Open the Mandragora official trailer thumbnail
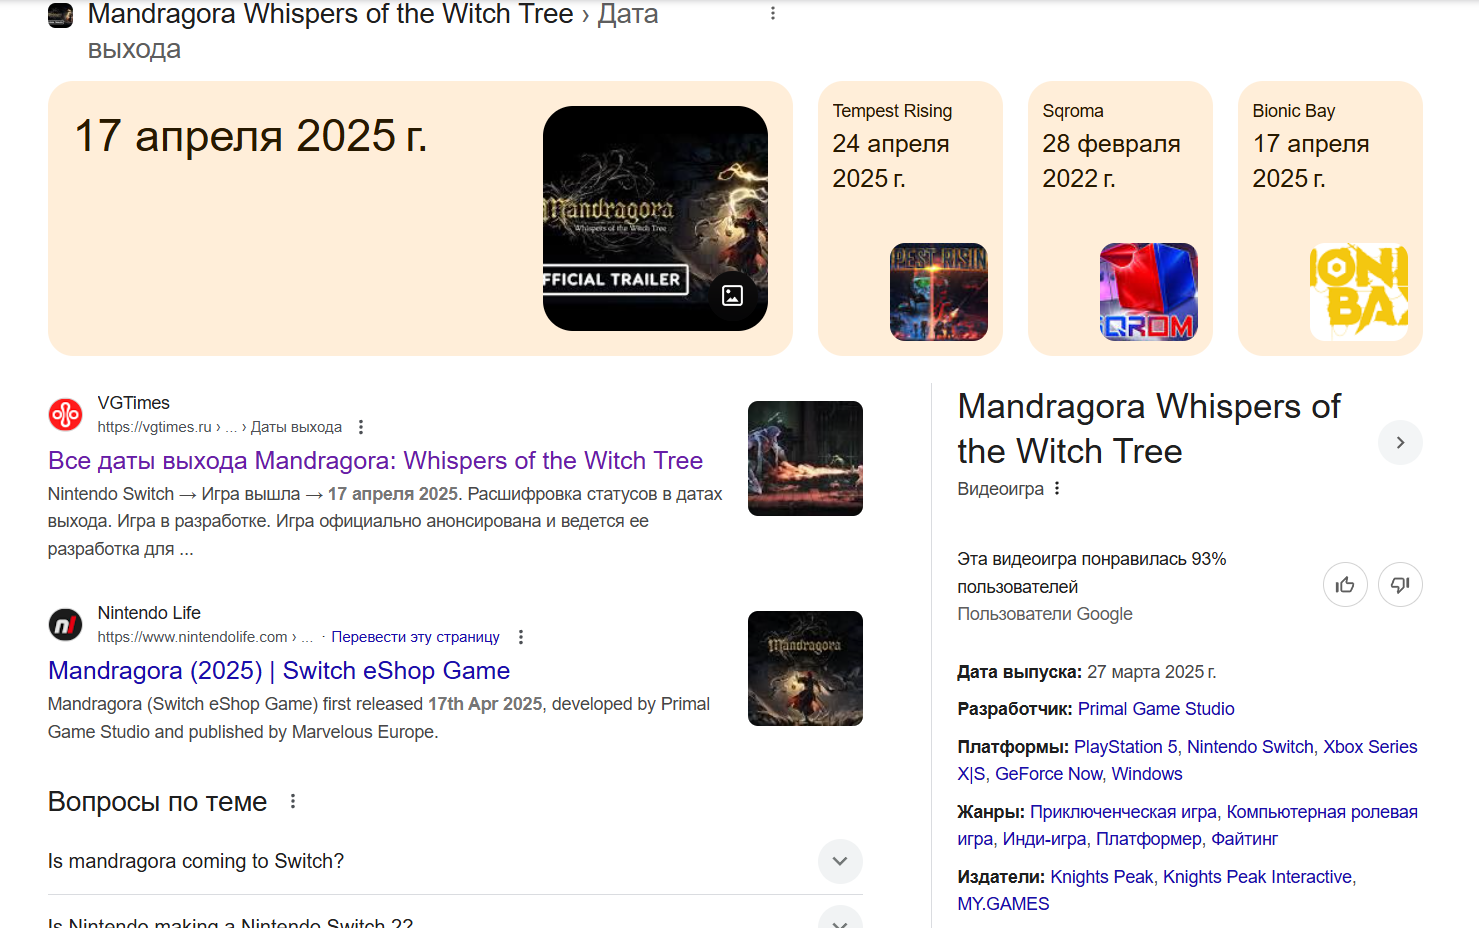 tap(655, 218)
